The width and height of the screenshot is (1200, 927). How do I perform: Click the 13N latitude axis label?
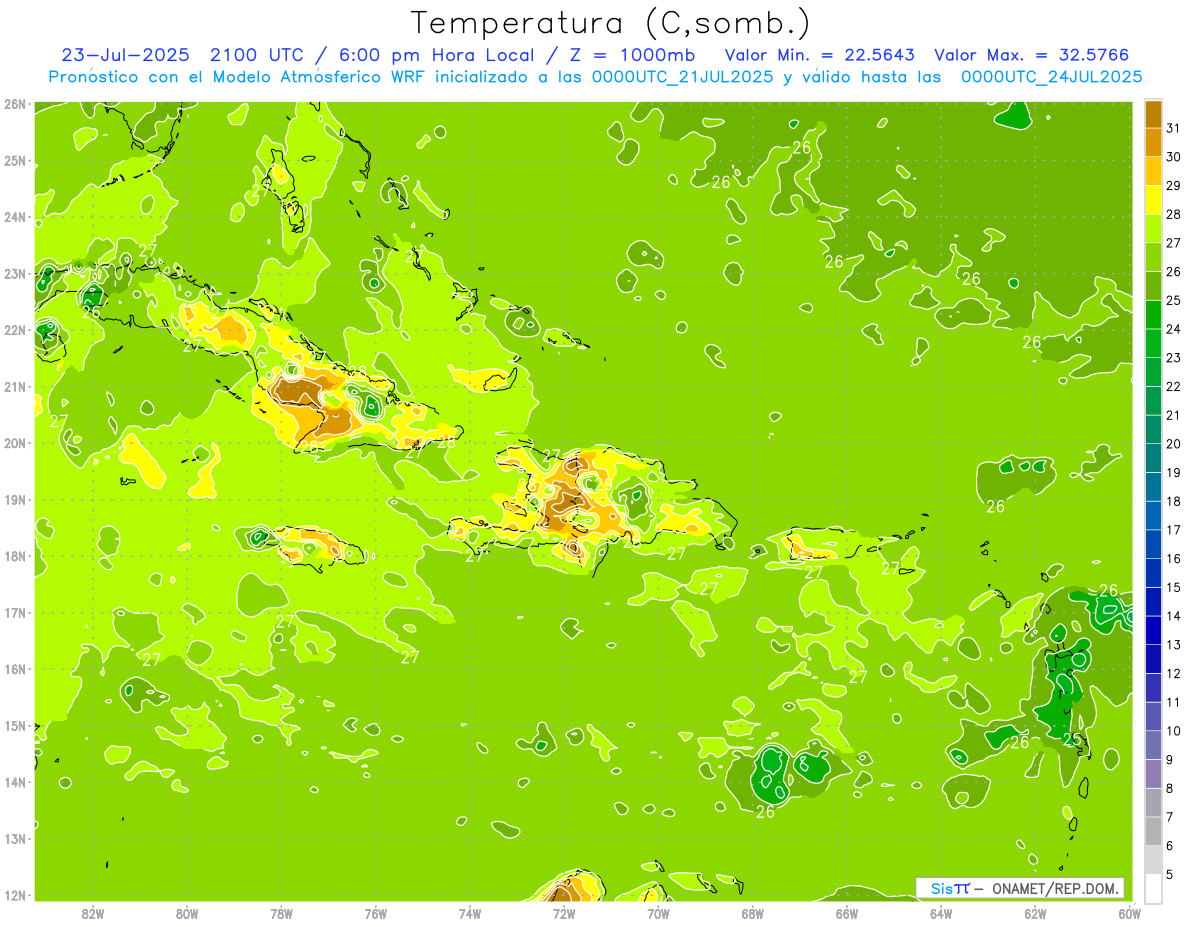(x=15, y=839)
